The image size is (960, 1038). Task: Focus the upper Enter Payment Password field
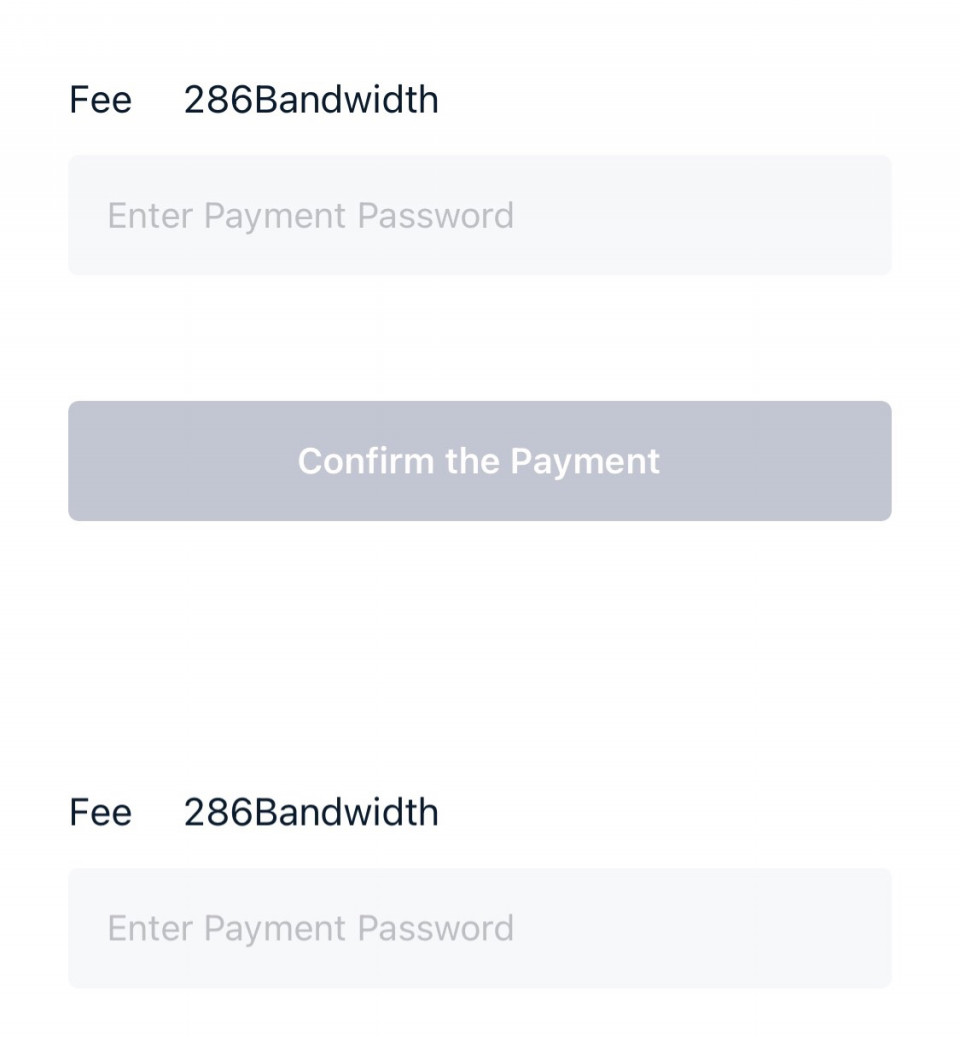(480, 215)
